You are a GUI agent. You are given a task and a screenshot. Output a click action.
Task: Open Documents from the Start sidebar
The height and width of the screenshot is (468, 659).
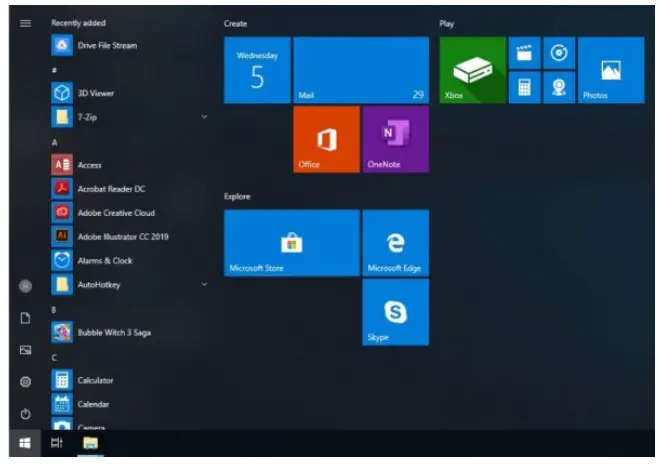point(25,318)
